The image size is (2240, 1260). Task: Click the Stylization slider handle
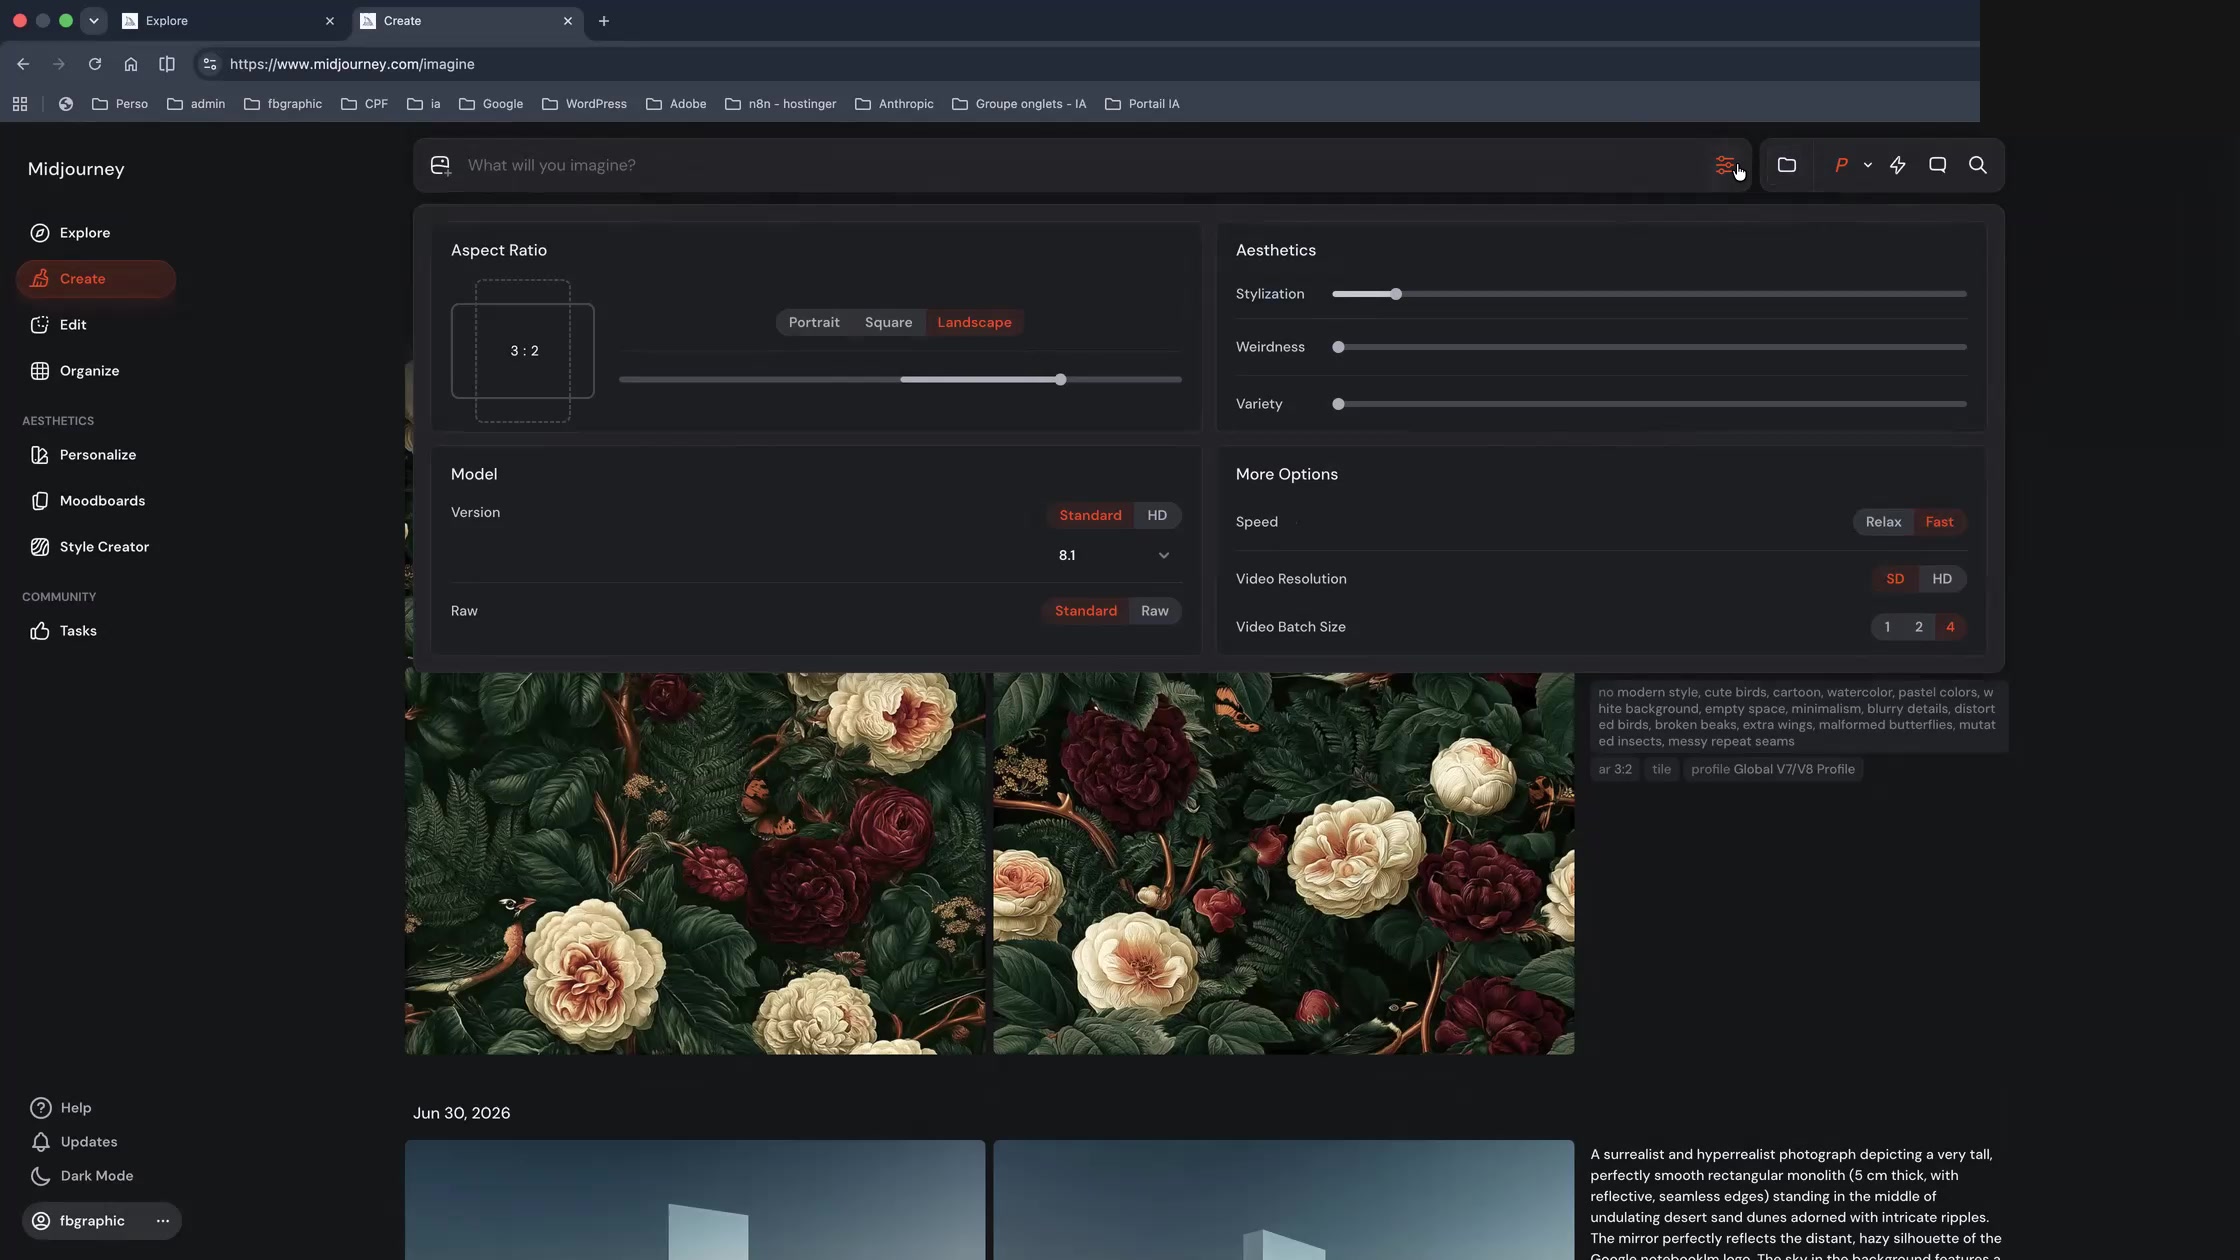click(1396, 294)
